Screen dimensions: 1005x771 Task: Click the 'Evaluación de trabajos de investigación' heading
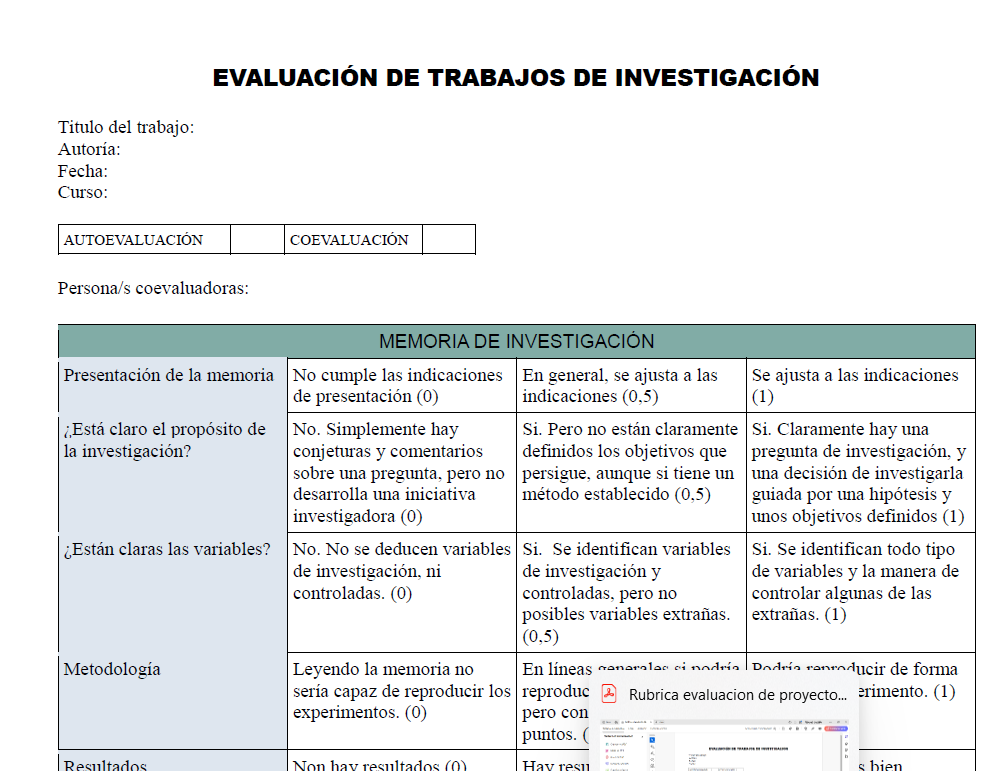tap(516, 78)
